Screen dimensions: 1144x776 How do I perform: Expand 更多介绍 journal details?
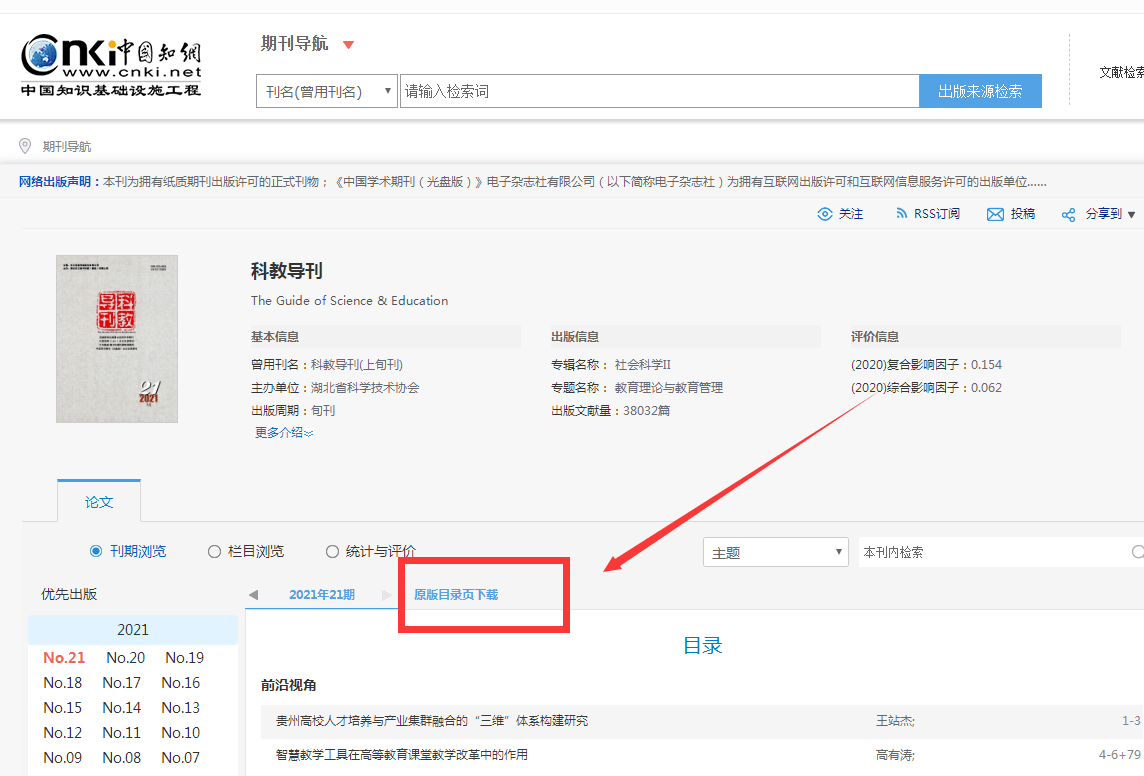(284, 432)
